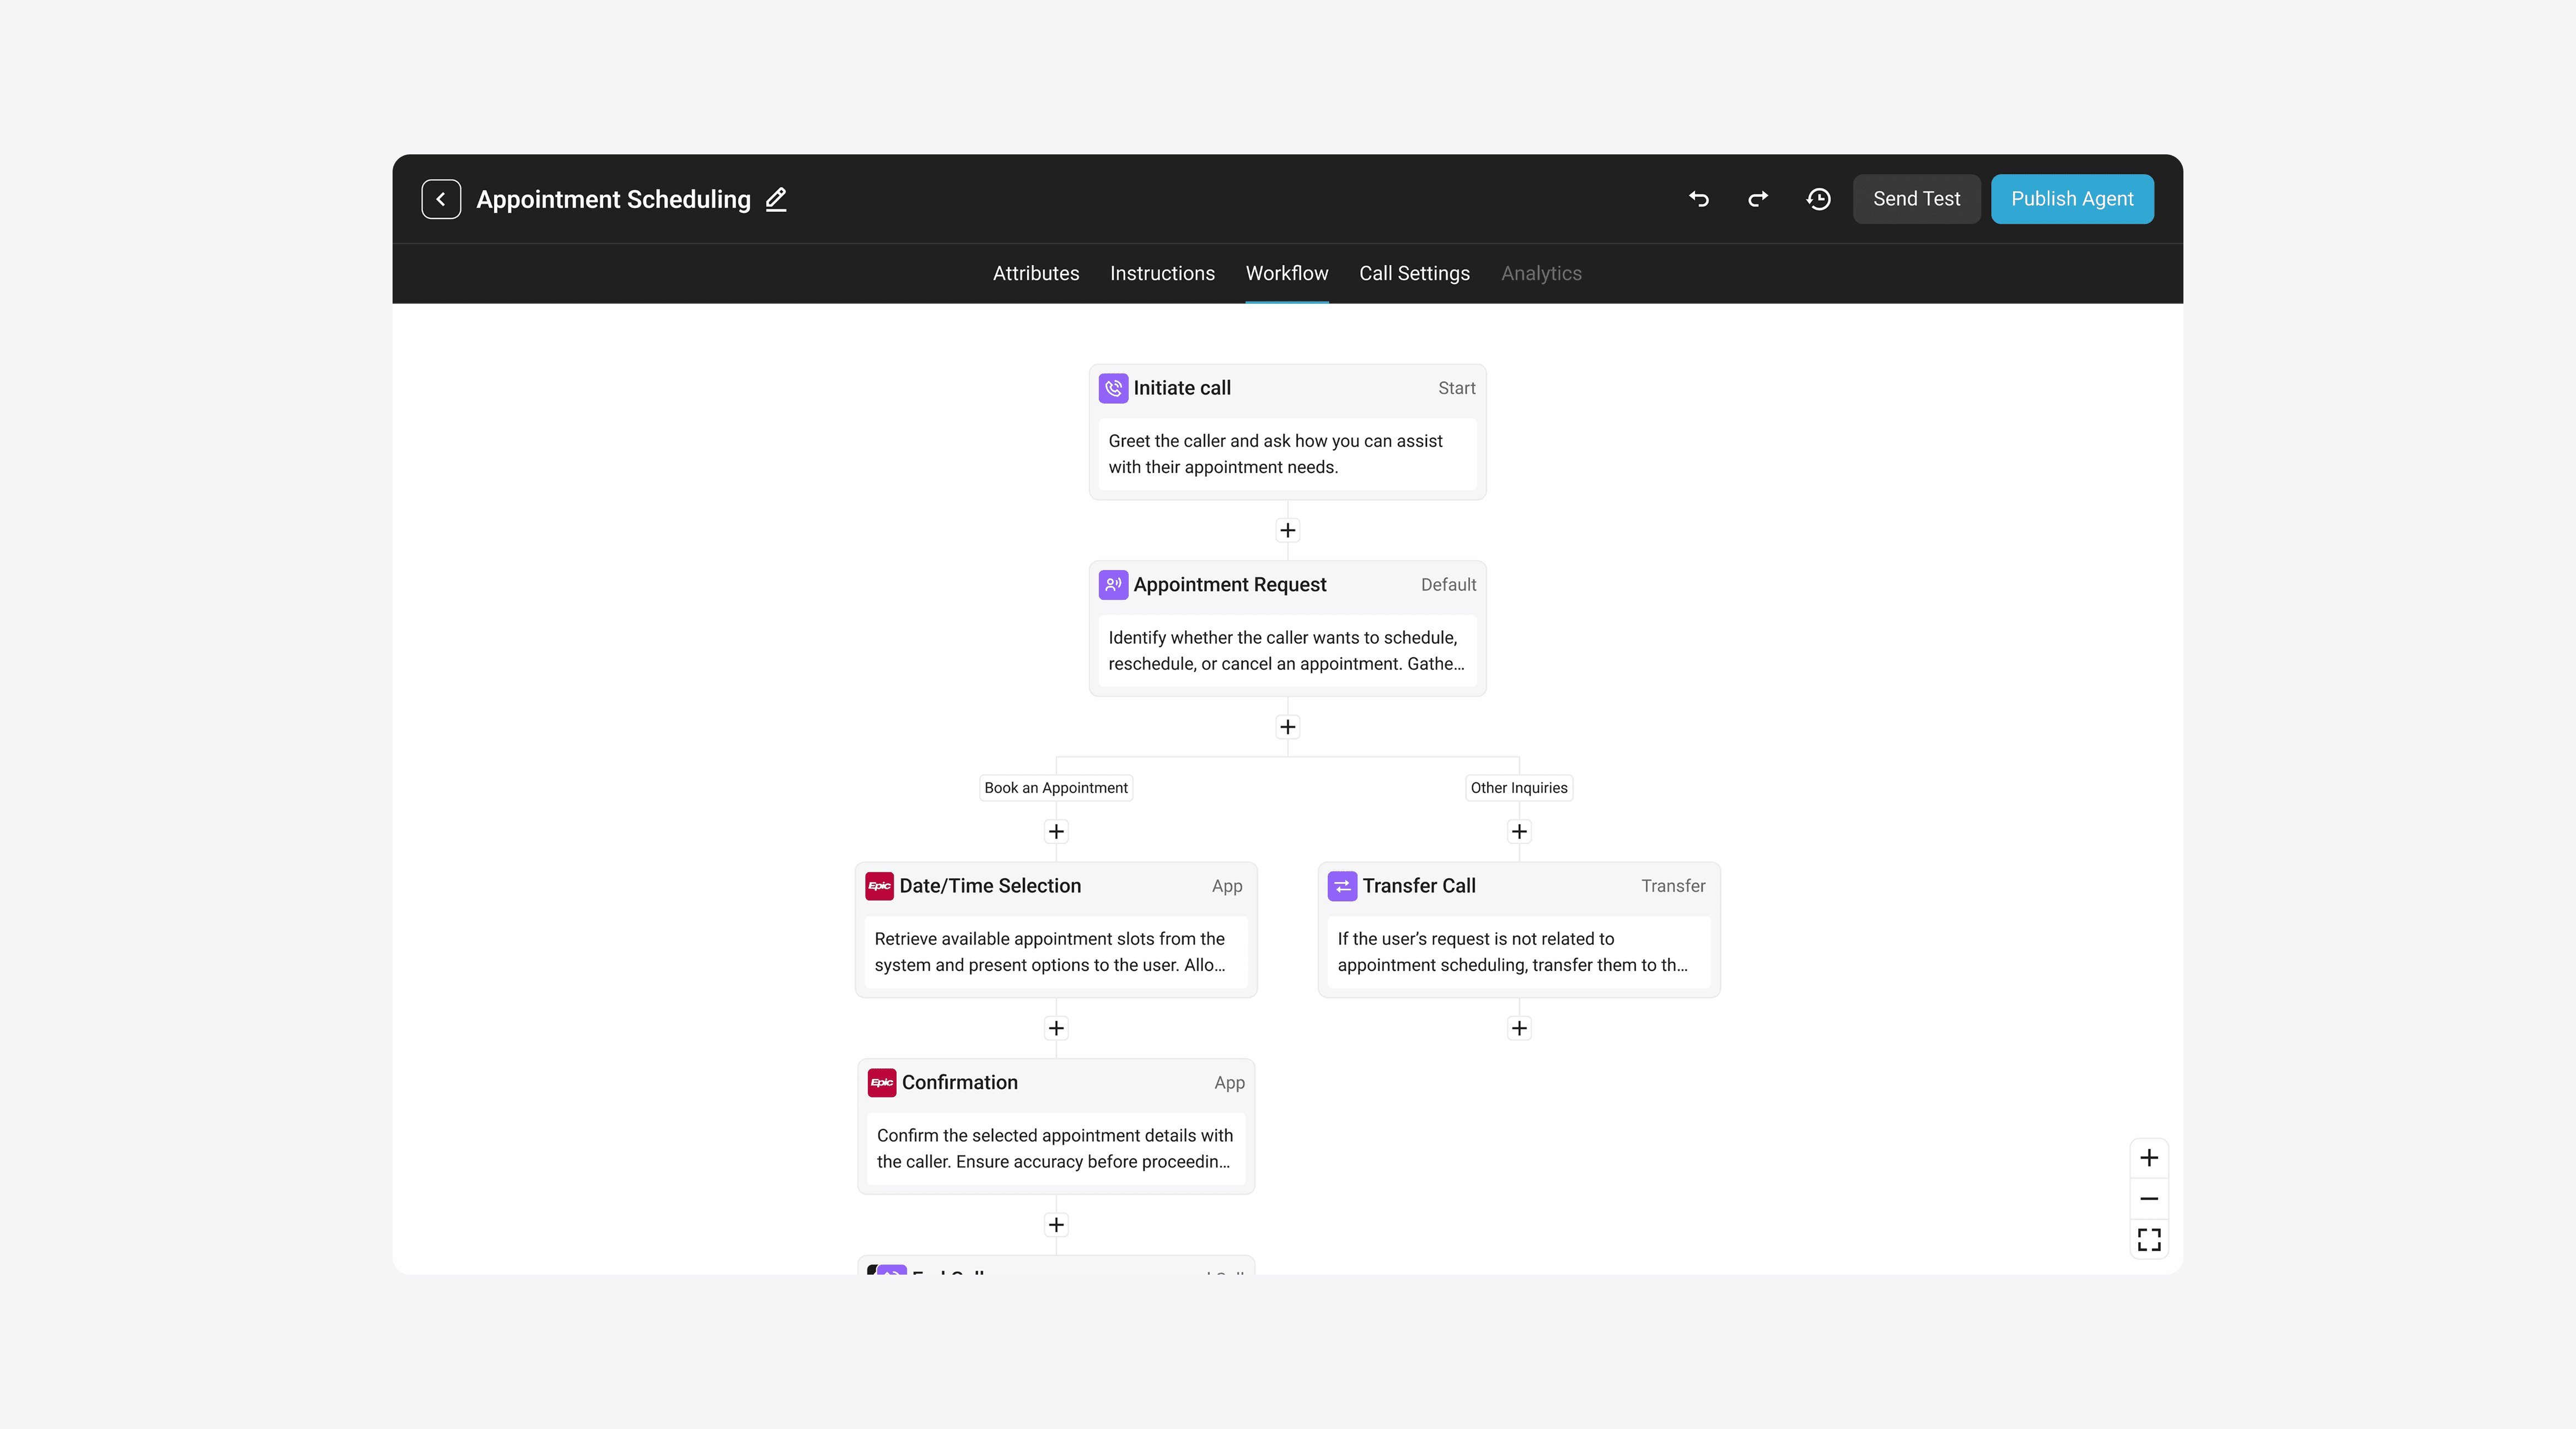Viewport: 2576px width, 1429px height.
Task: Zoom in on the workflow canvas
Action: pos(2149,1158)
